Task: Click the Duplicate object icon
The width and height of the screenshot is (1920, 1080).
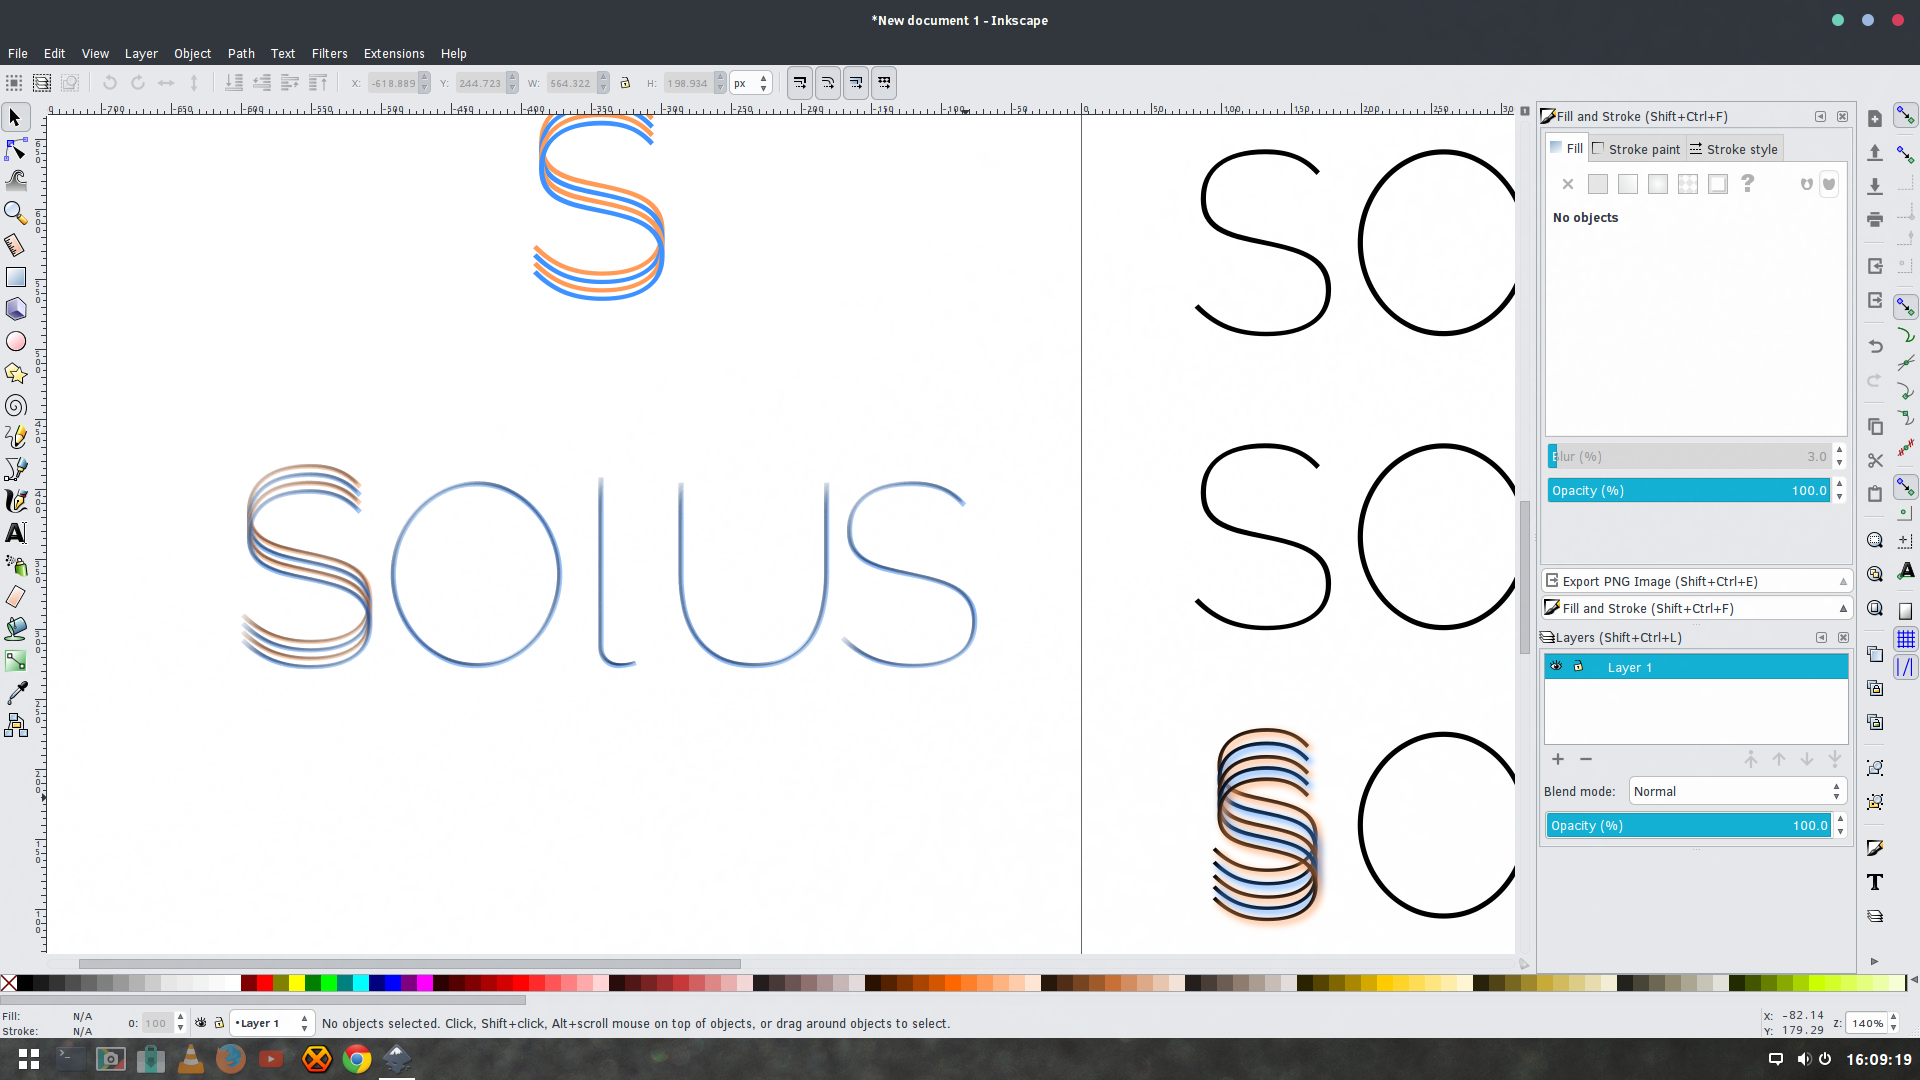Action: pos(1875,654)
